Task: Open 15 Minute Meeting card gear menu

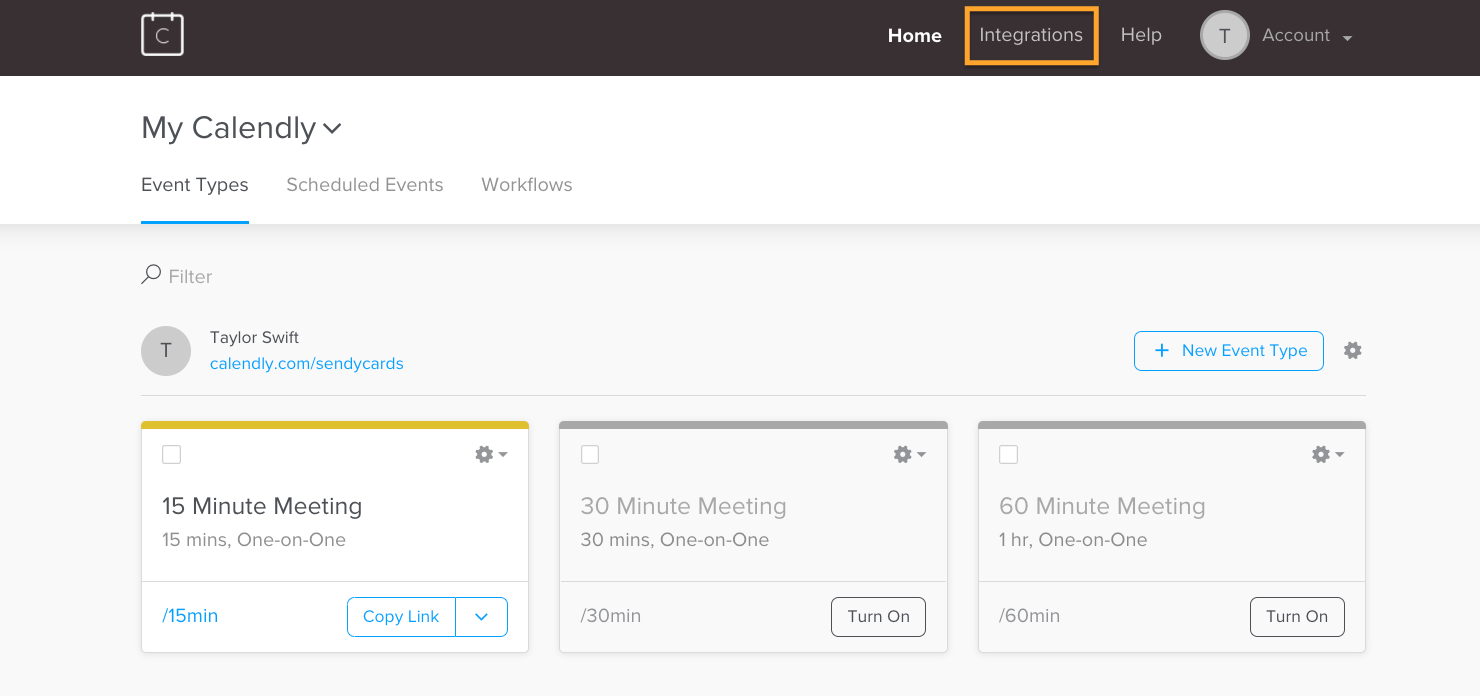Action: (491, 454)
